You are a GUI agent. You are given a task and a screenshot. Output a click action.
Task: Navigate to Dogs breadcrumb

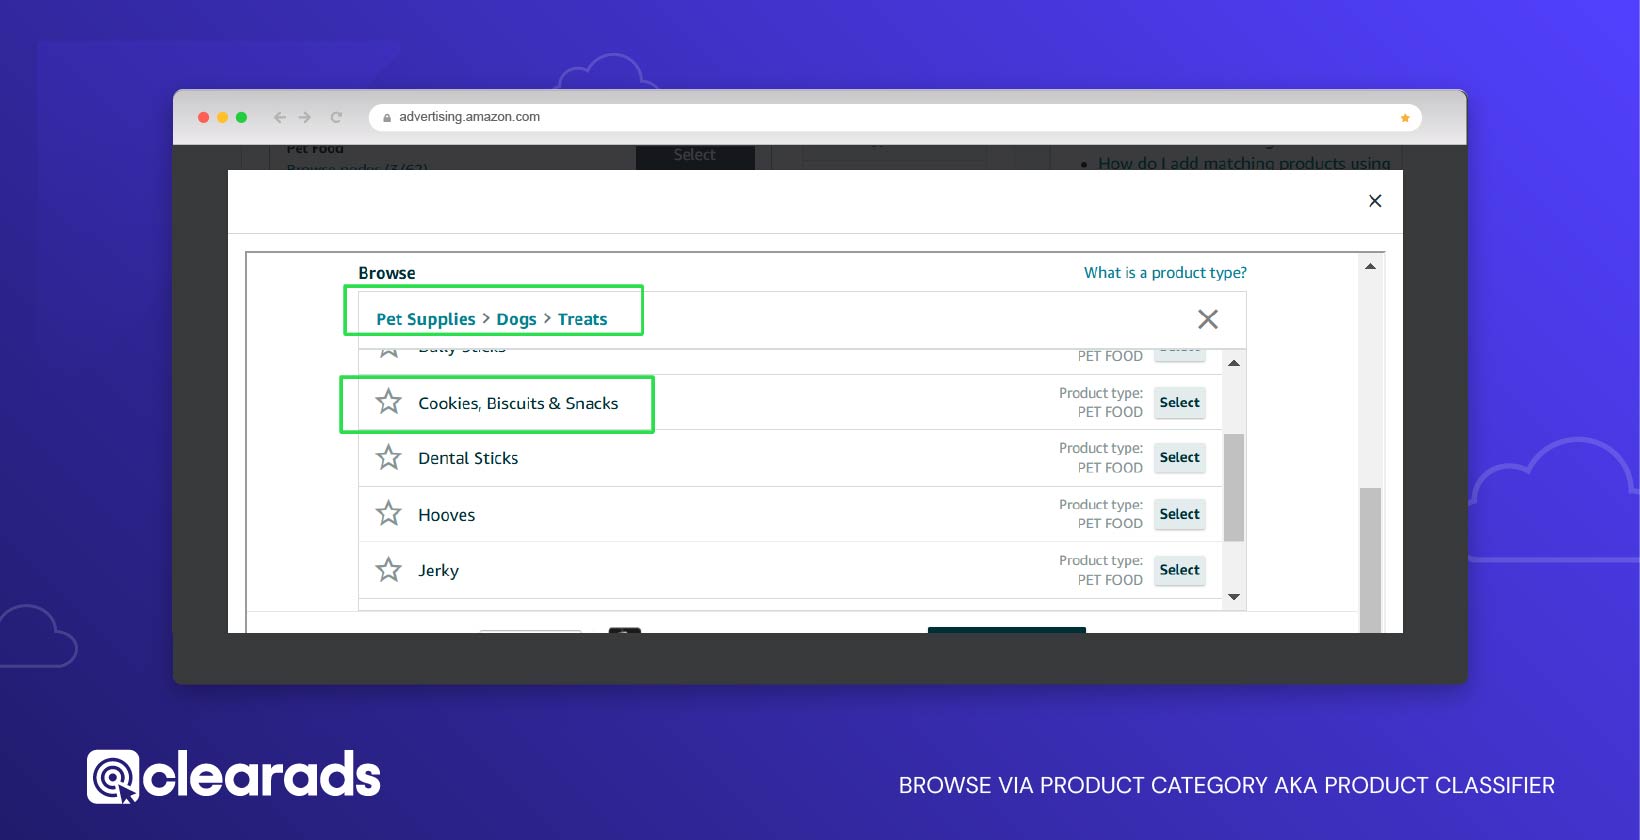[x=516, y=319]
